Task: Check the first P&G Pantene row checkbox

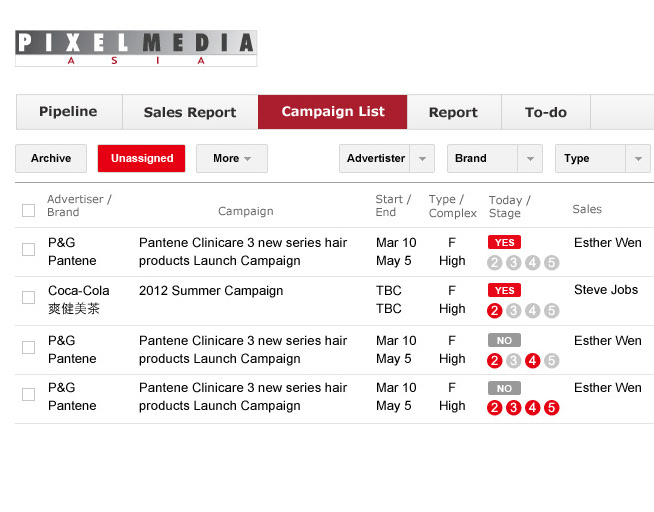Action: 28,250
